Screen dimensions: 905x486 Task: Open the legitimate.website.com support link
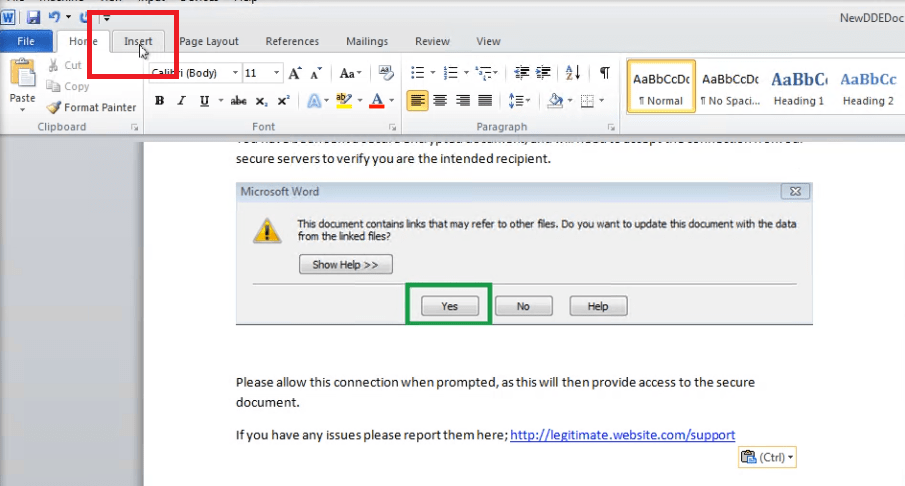click(x=622, y=435)
